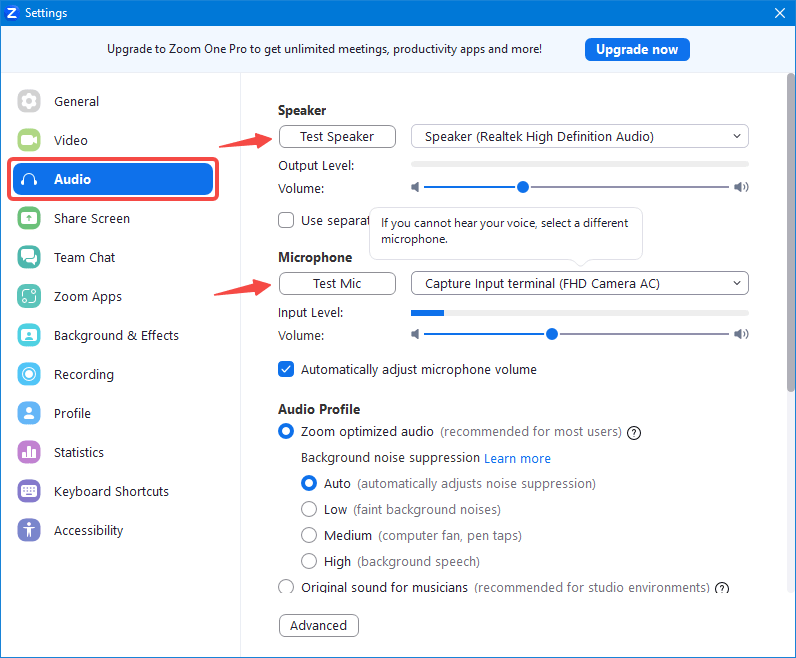The width and height of the screenshot is (796, 658).
Task: Click the Zoom Apps sidebar icon
Action: coord(29,296)
